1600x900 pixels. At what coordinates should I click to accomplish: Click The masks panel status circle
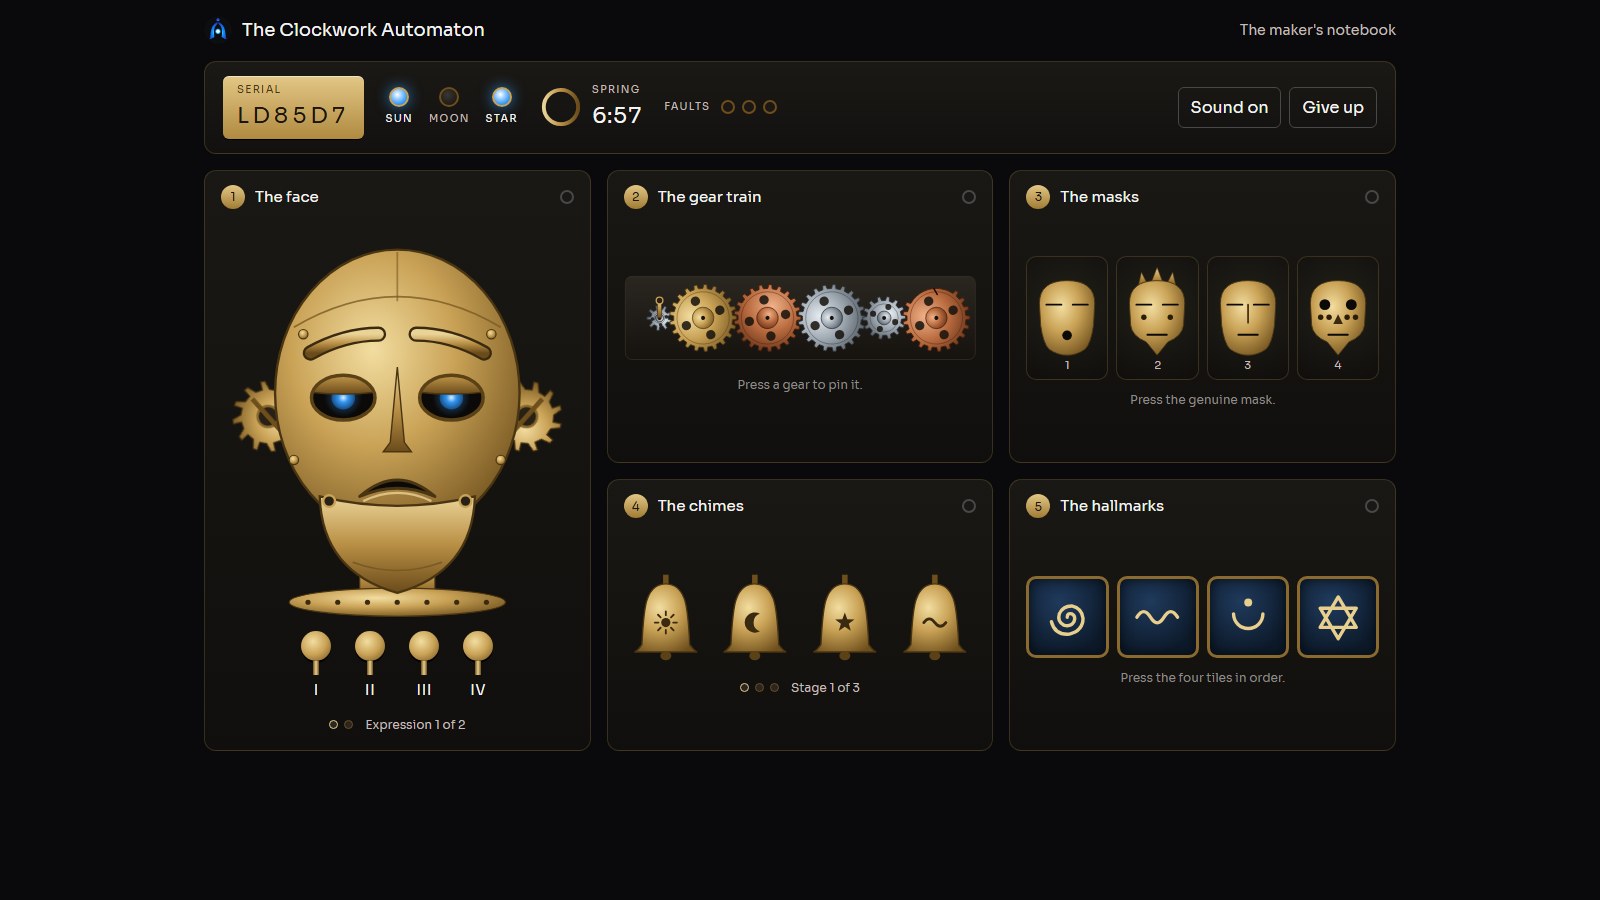click(x=1372, y=197)
